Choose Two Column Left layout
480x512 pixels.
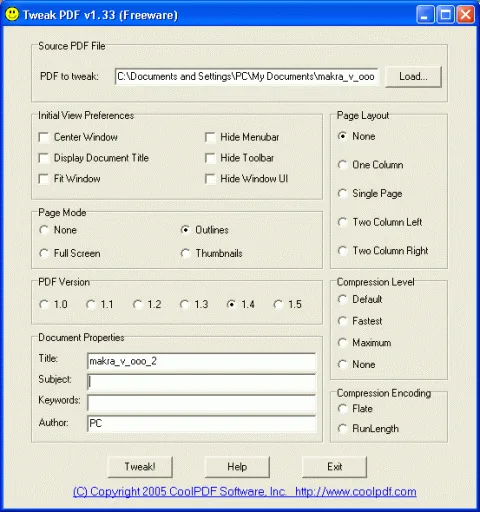[342, 222]
